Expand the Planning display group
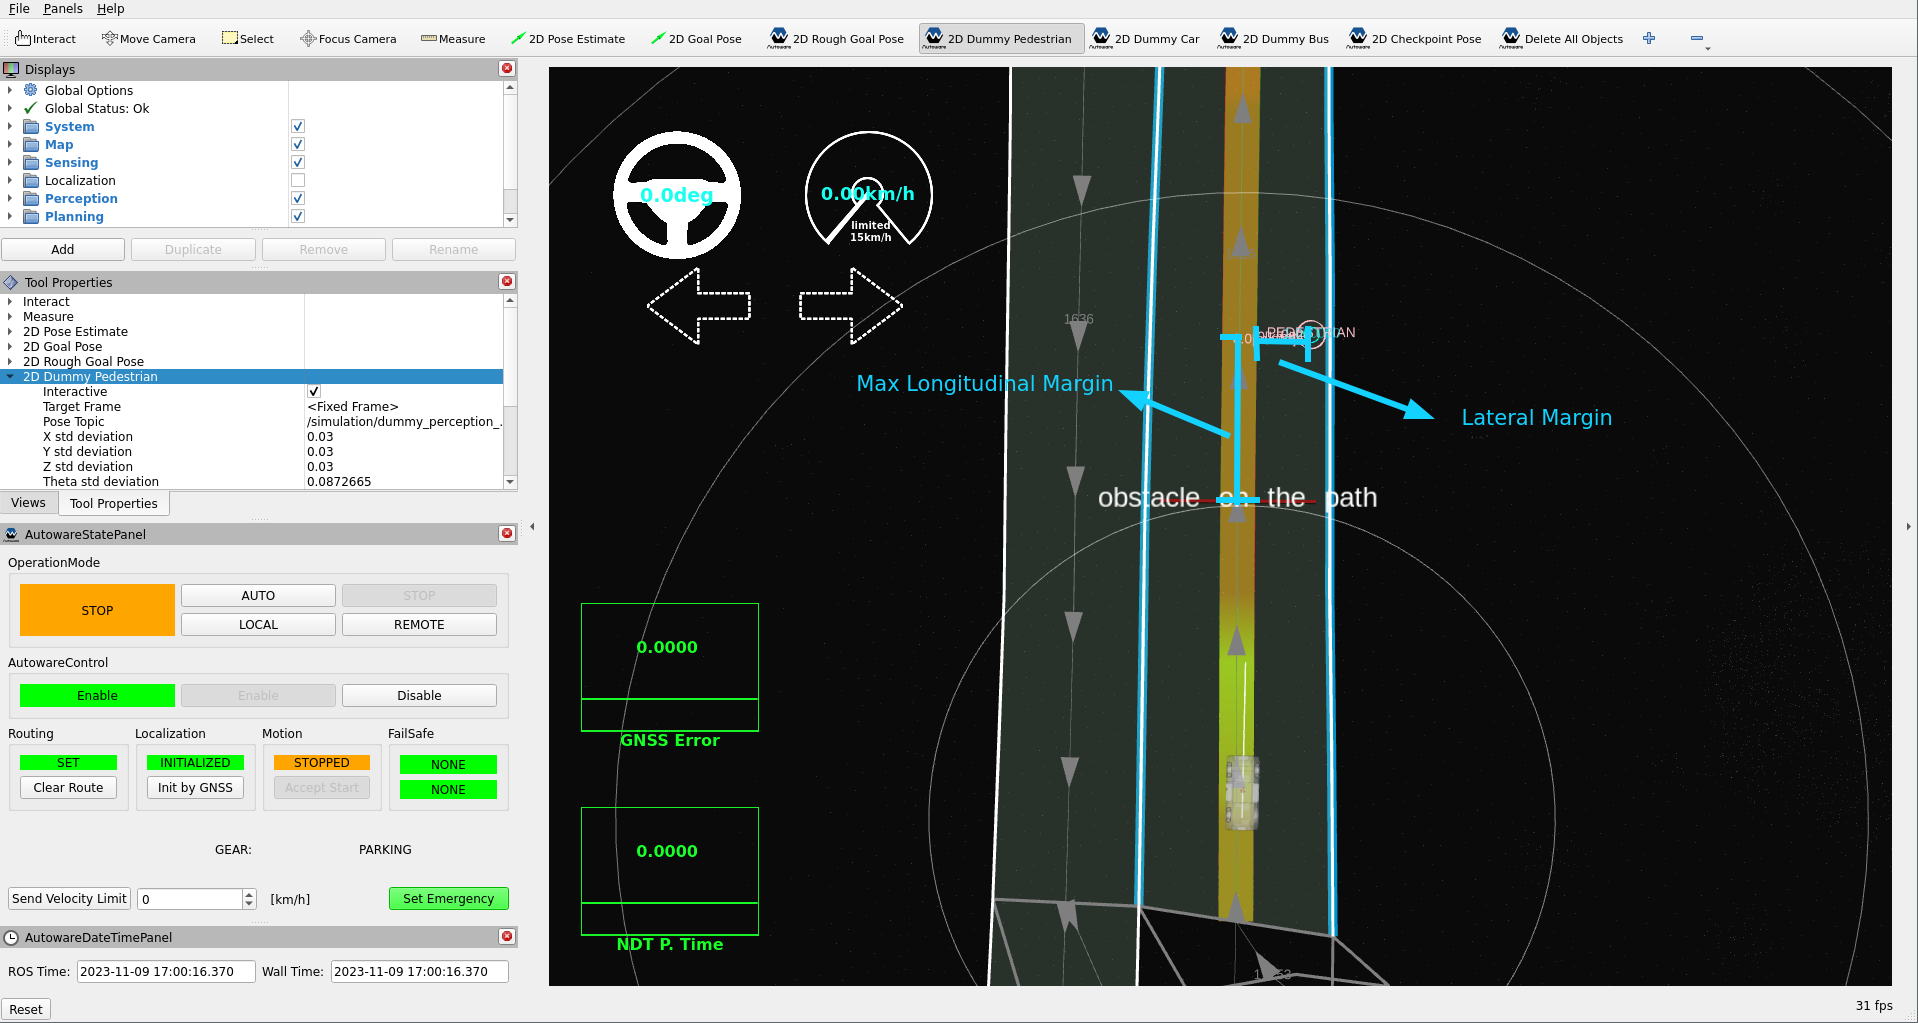The width and height of the screenshot is (1918, 1023). pos(10,217)
